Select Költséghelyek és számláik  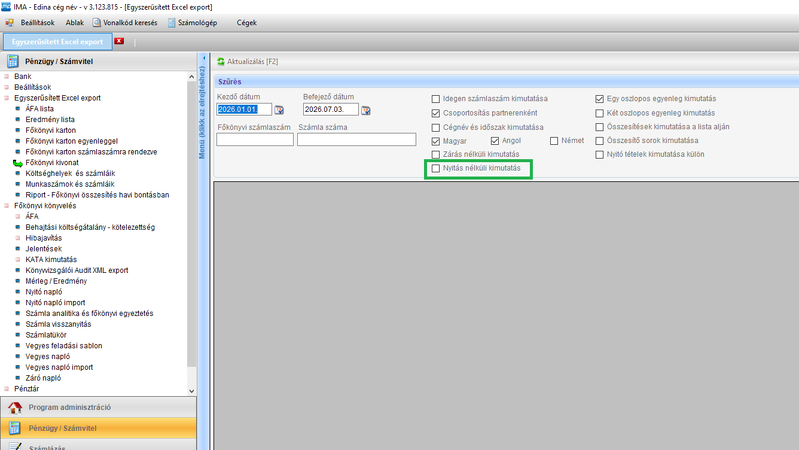coord(70,174)
